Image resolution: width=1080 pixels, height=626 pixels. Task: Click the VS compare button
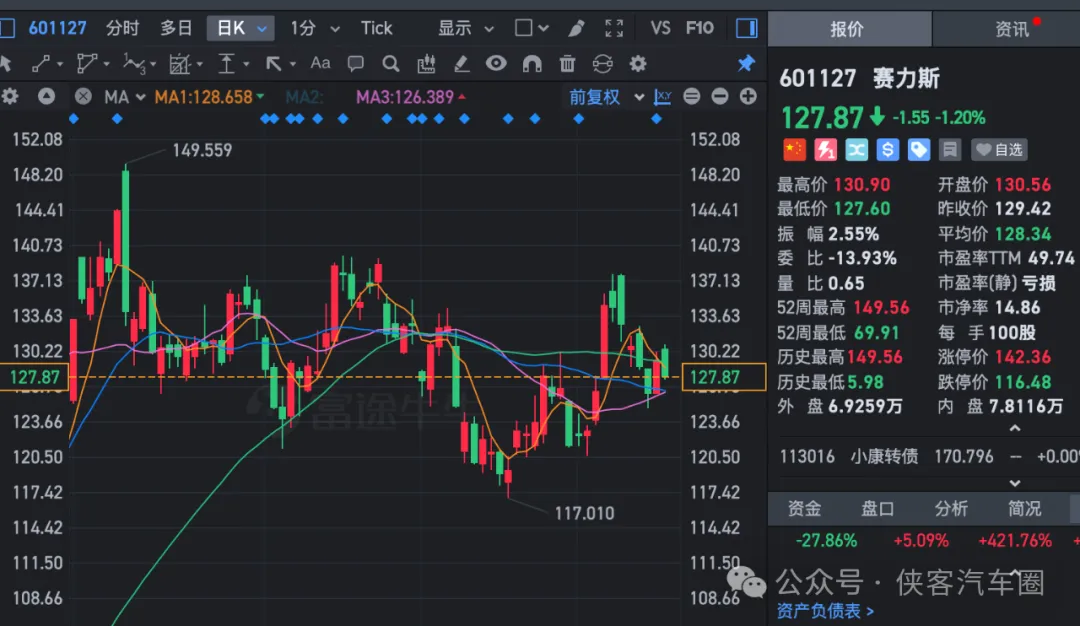660,28
